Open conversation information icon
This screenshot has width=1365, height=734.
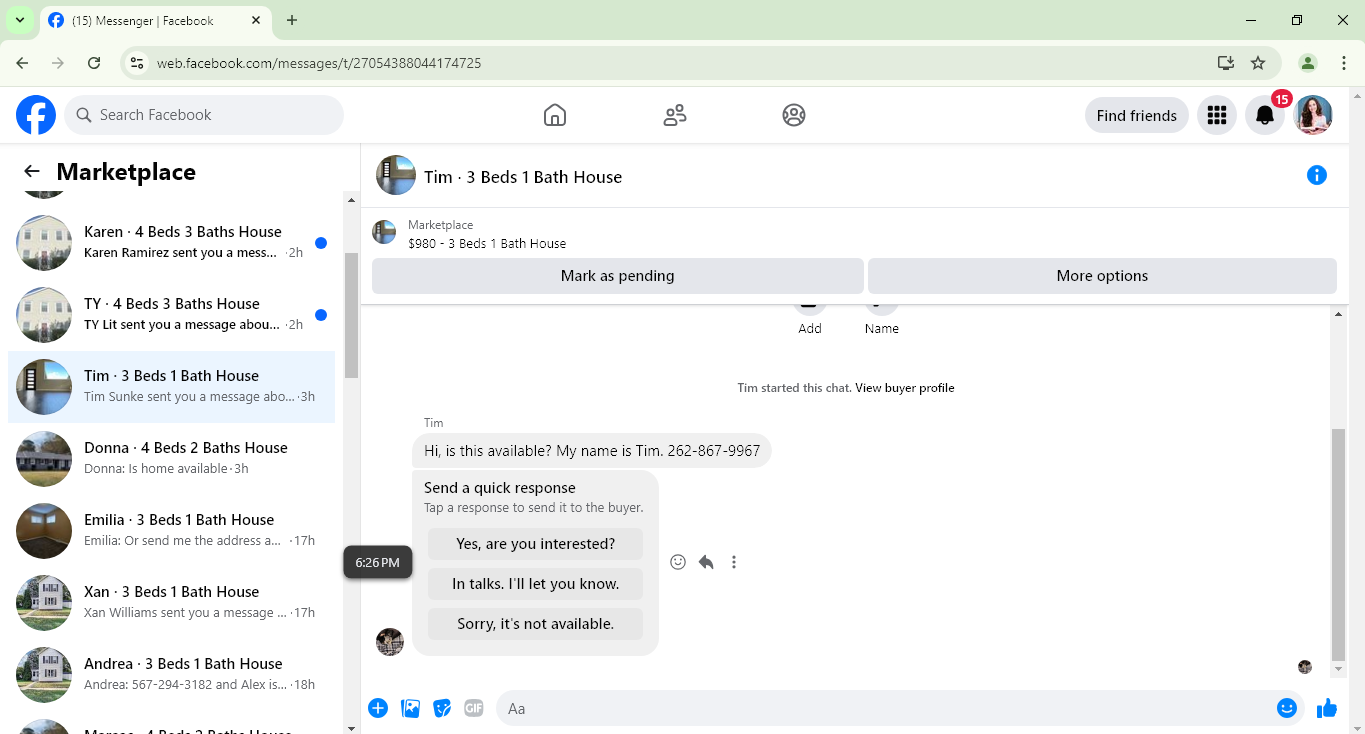(x=1317, y=176)
